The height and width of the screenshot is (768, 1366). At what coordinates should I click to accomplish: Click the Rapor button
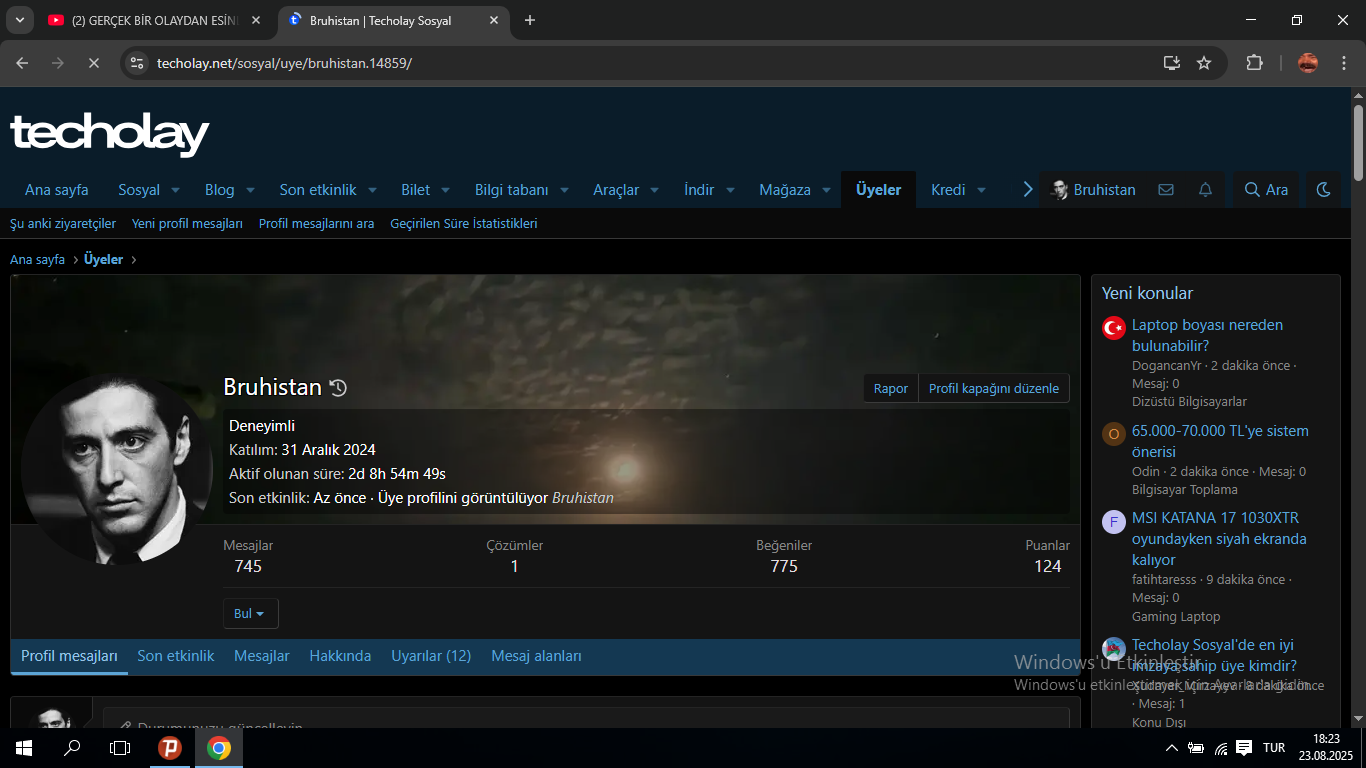[891, 388]
